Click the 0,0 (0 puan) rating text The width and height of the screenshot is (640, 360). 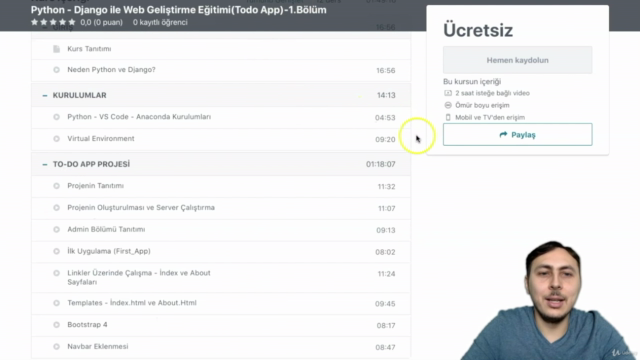(x=101, y=22)
